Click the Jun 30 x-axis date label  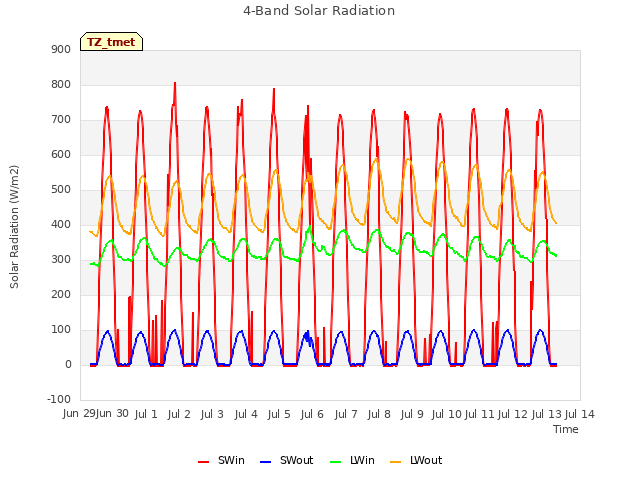point(113,414)
